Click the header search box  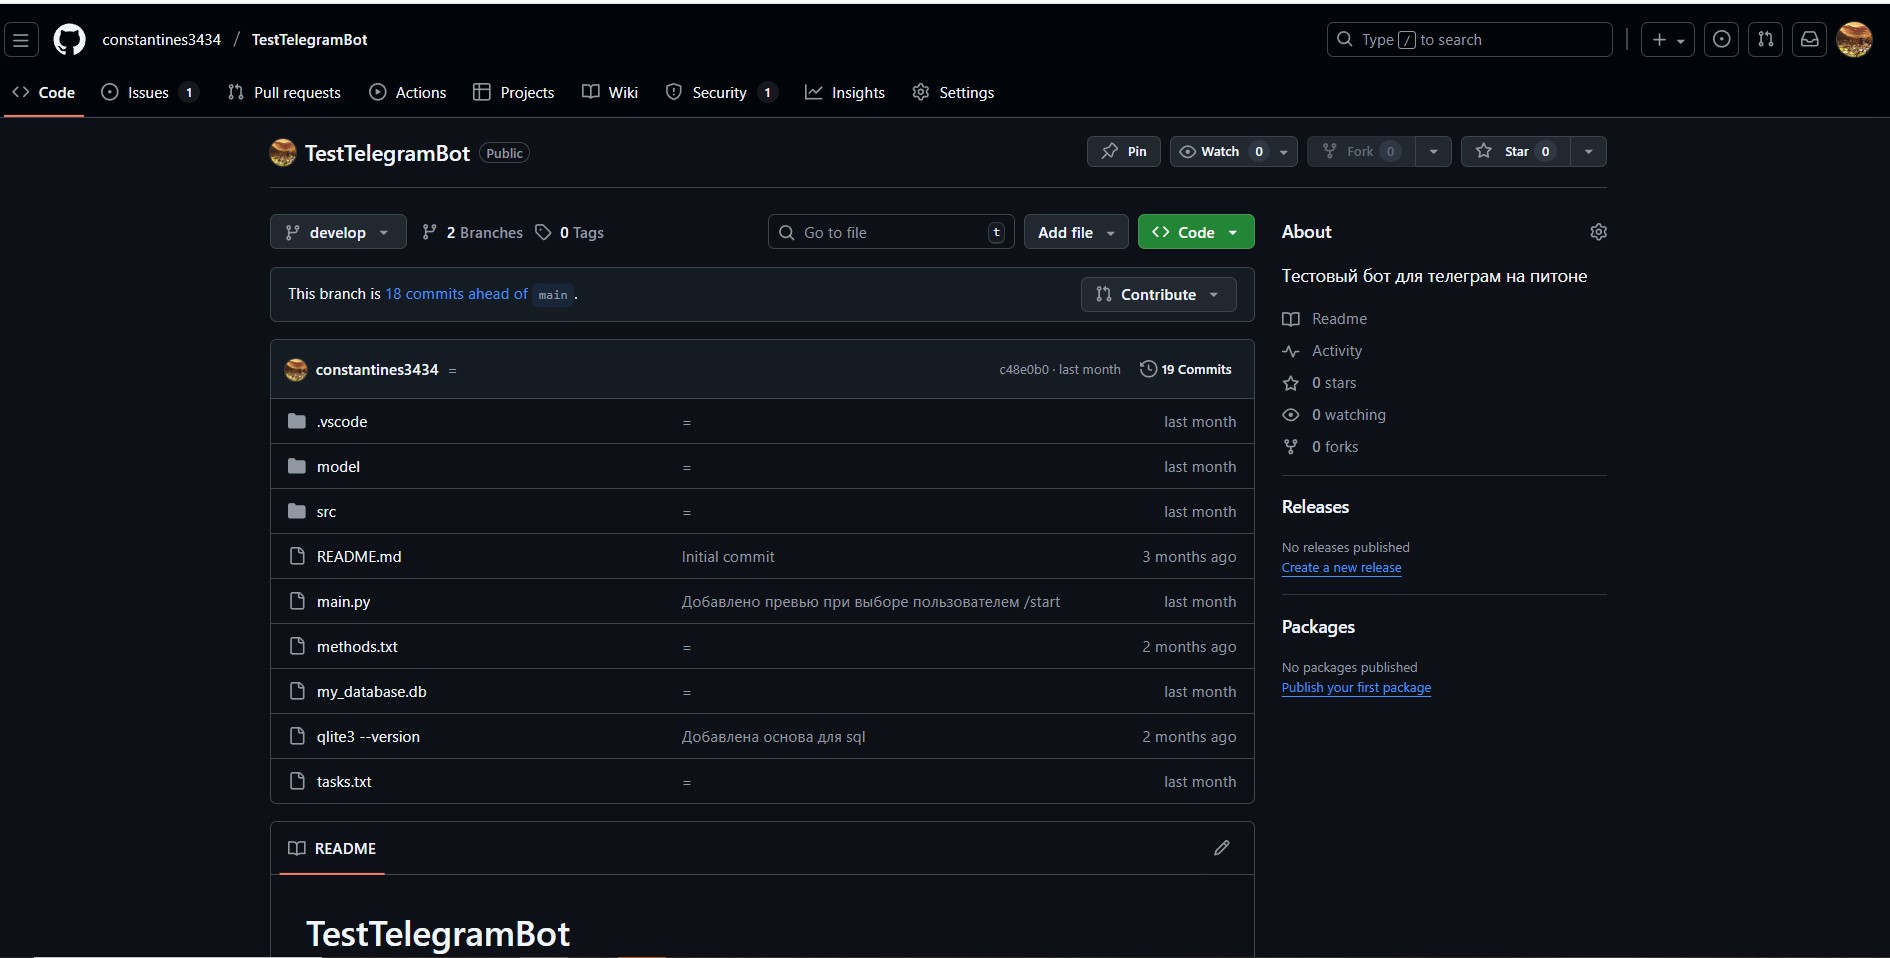1469,40
